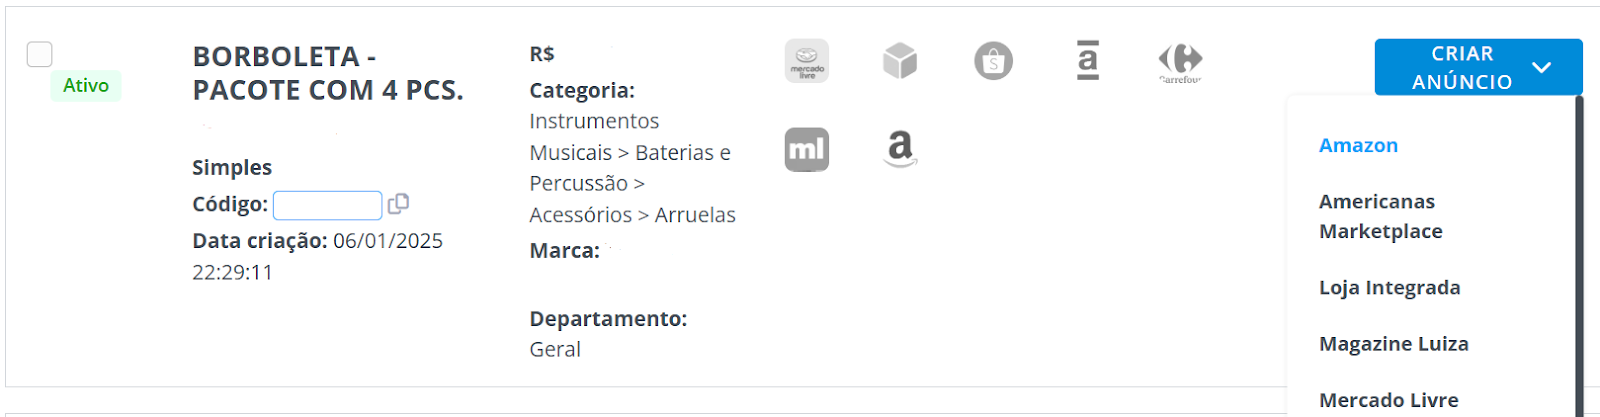Viewport: 1600px width, 417px height.
Task: Click the Amazon smile logo icon
Action: (900, 149)
